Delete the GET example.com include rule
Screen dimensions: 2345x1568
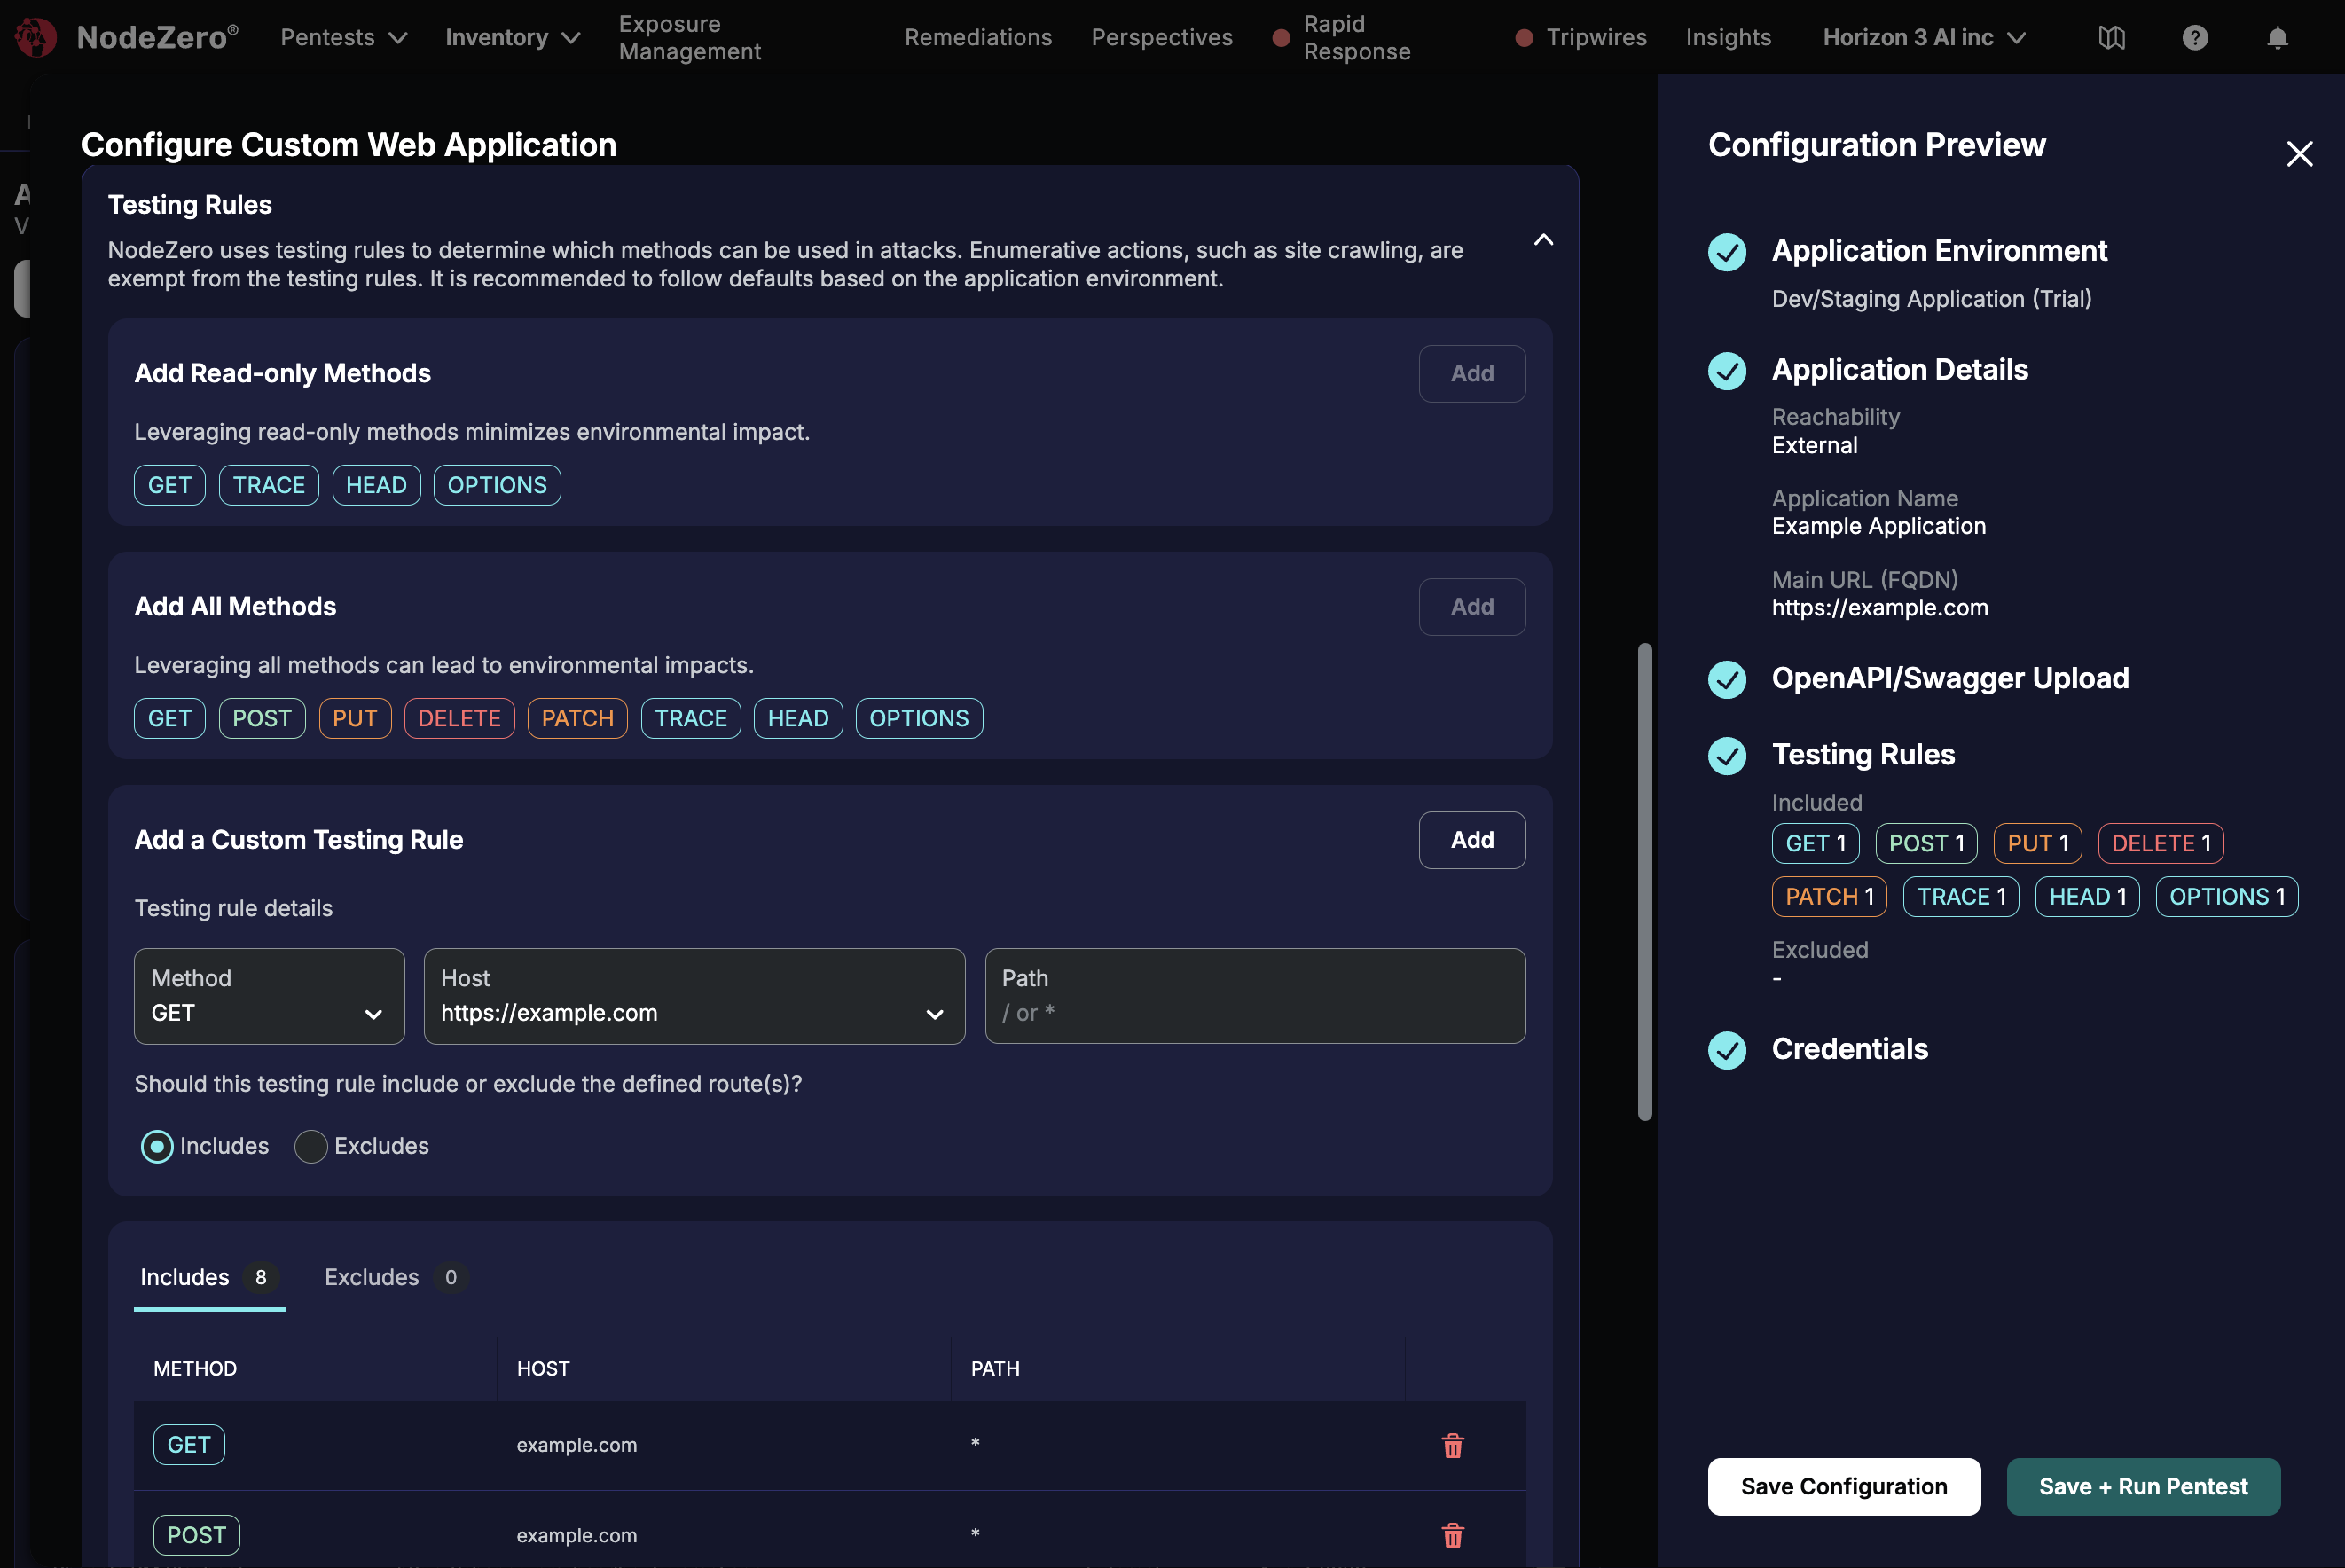pyautogui.click(x=1452, y=1445)
